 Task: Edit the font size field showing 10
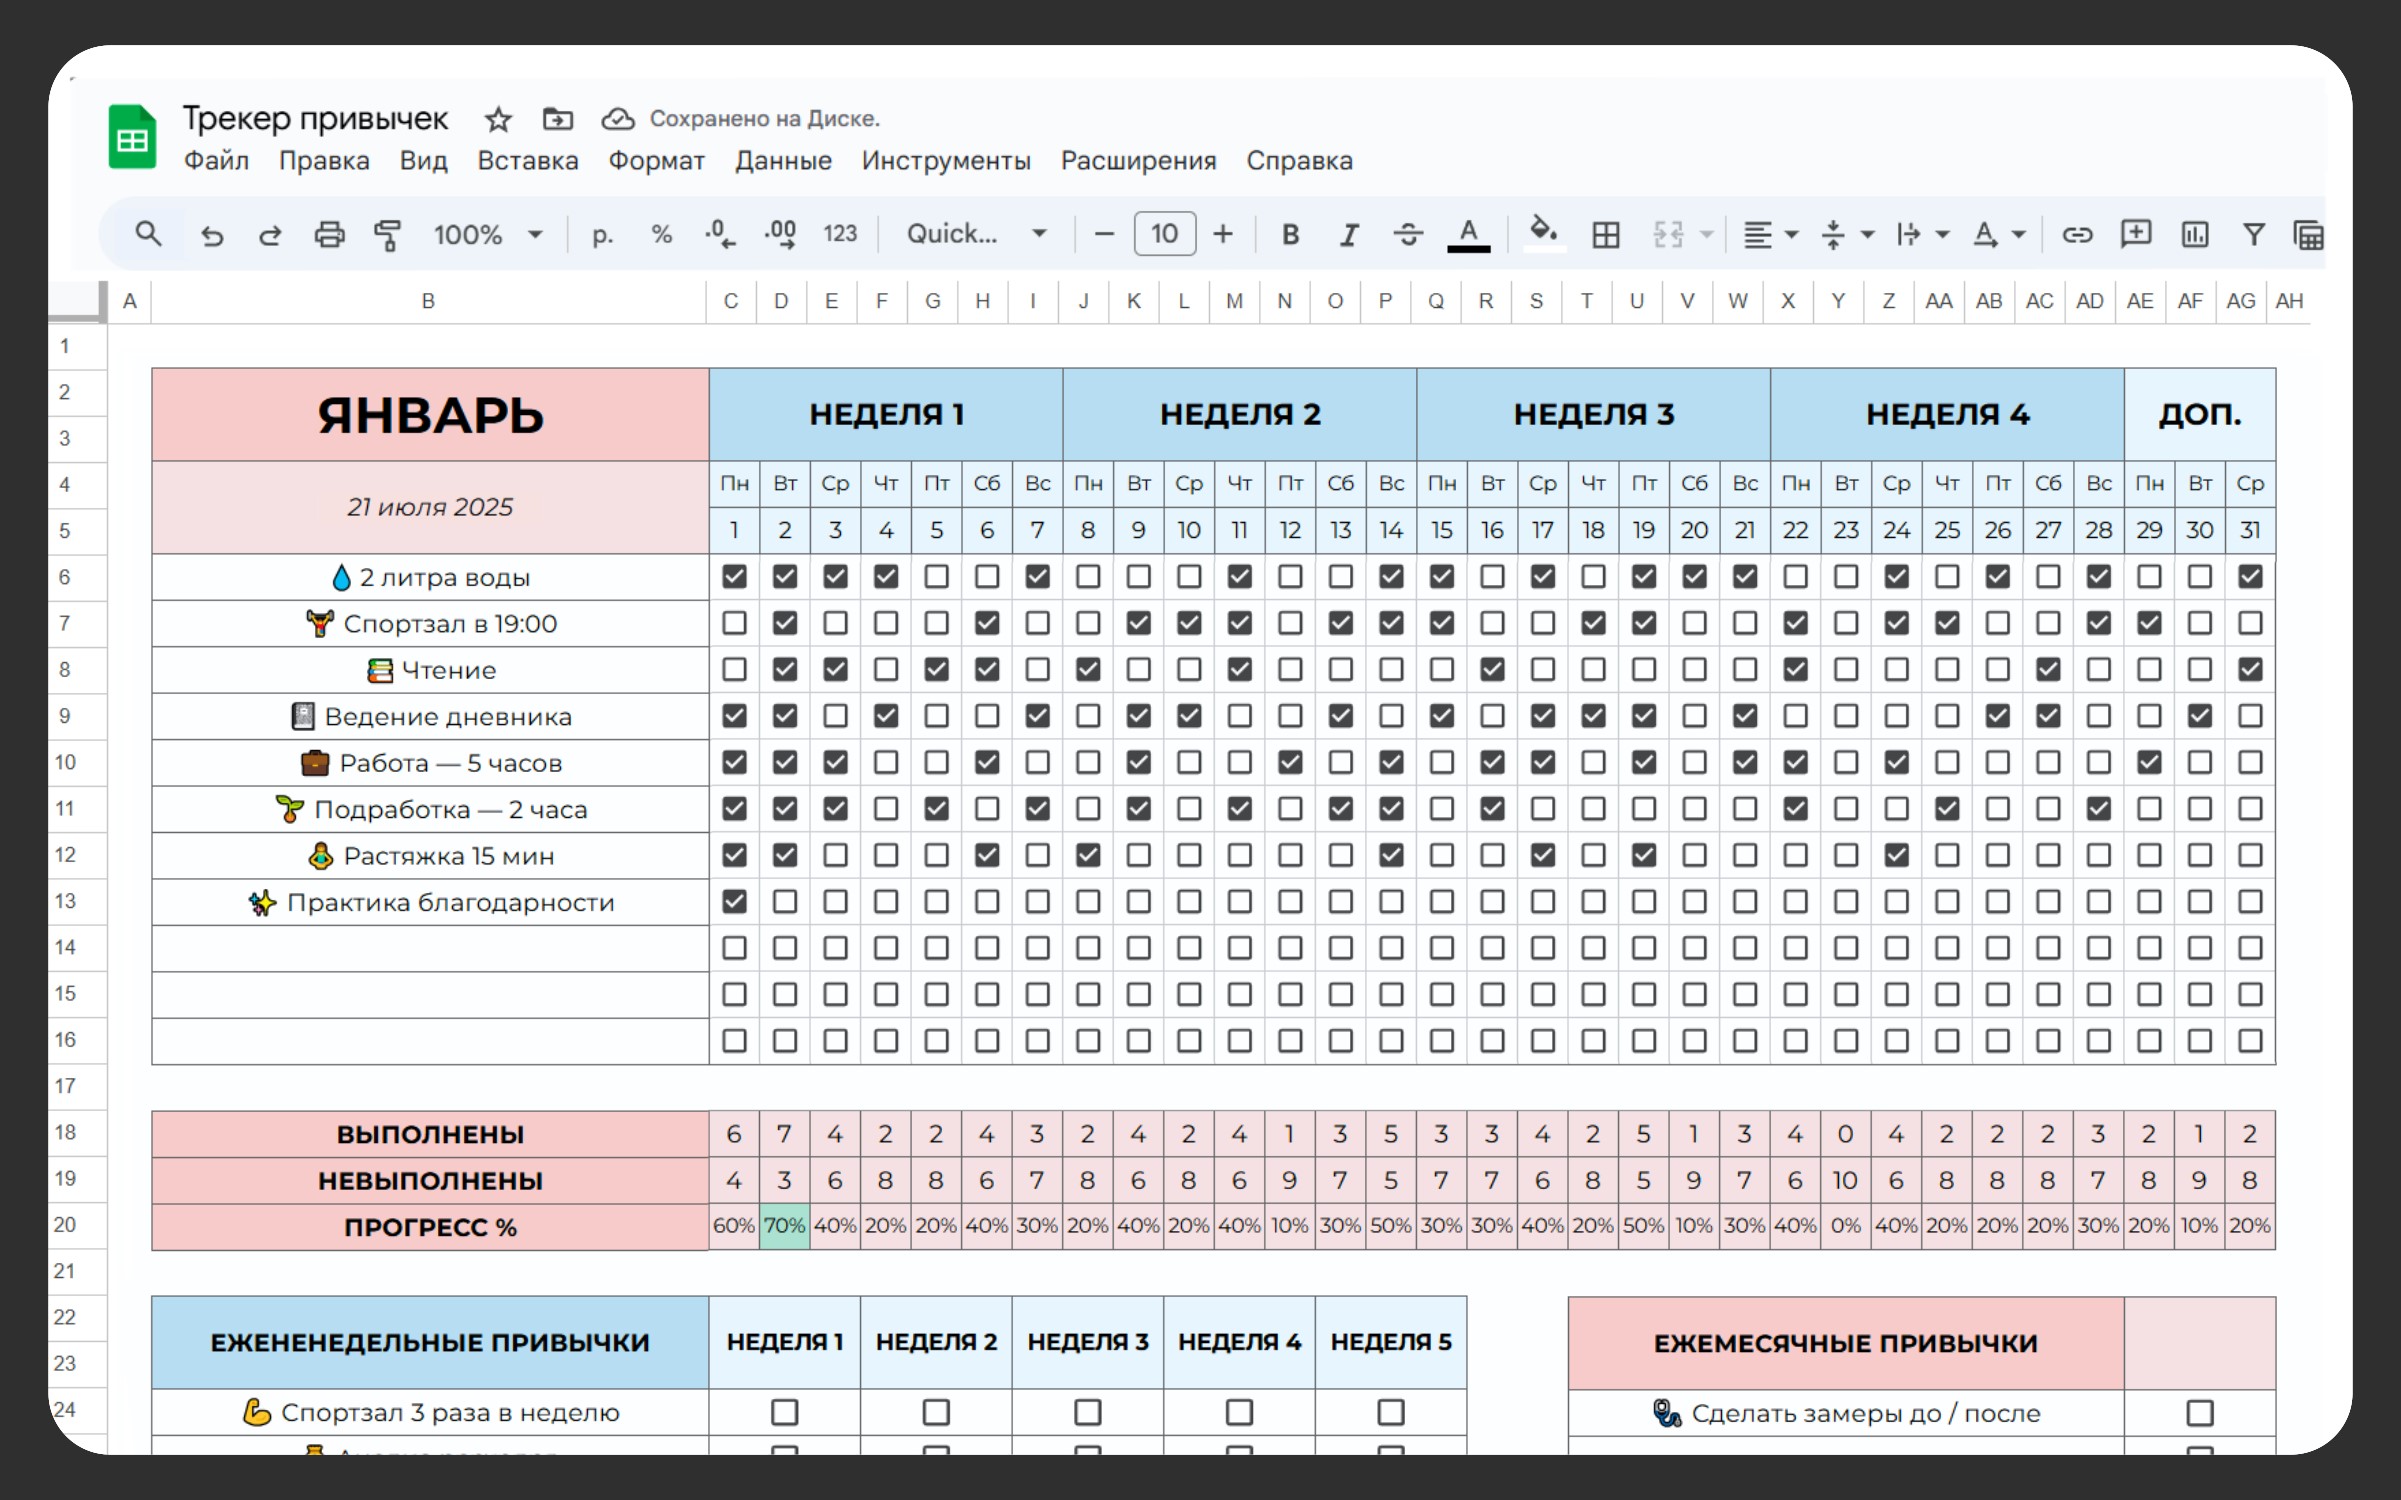(x=1165, y=234)
